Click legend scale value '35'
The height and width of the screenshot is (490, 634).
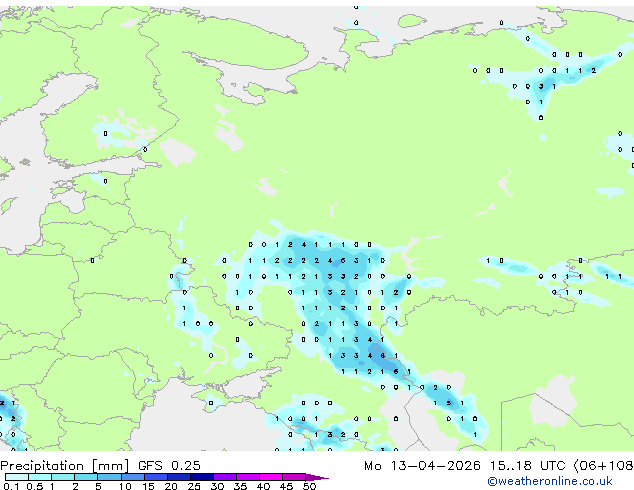tap(240, 486)
